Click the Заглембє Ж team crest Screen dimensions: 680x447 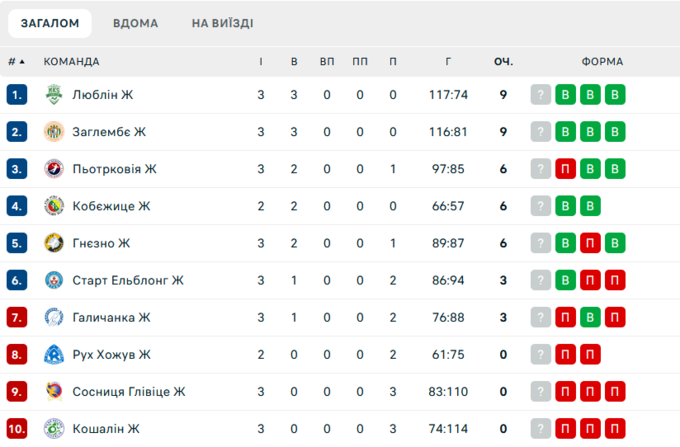click(54, 132)
